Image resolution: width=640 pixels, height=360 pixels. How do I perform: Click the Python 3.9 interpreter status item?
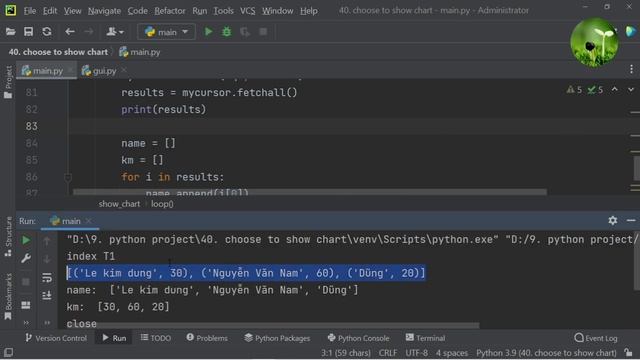(546, 353)
